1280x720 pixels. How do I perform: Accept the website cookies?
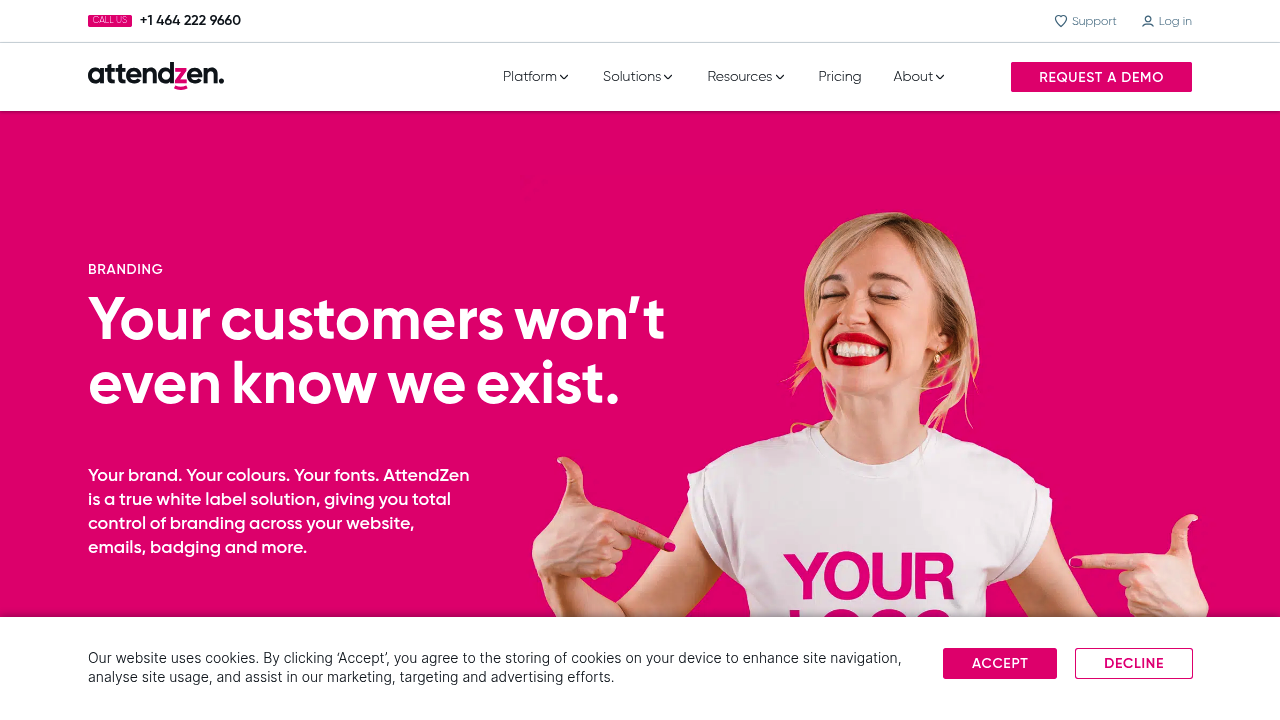1000,663
